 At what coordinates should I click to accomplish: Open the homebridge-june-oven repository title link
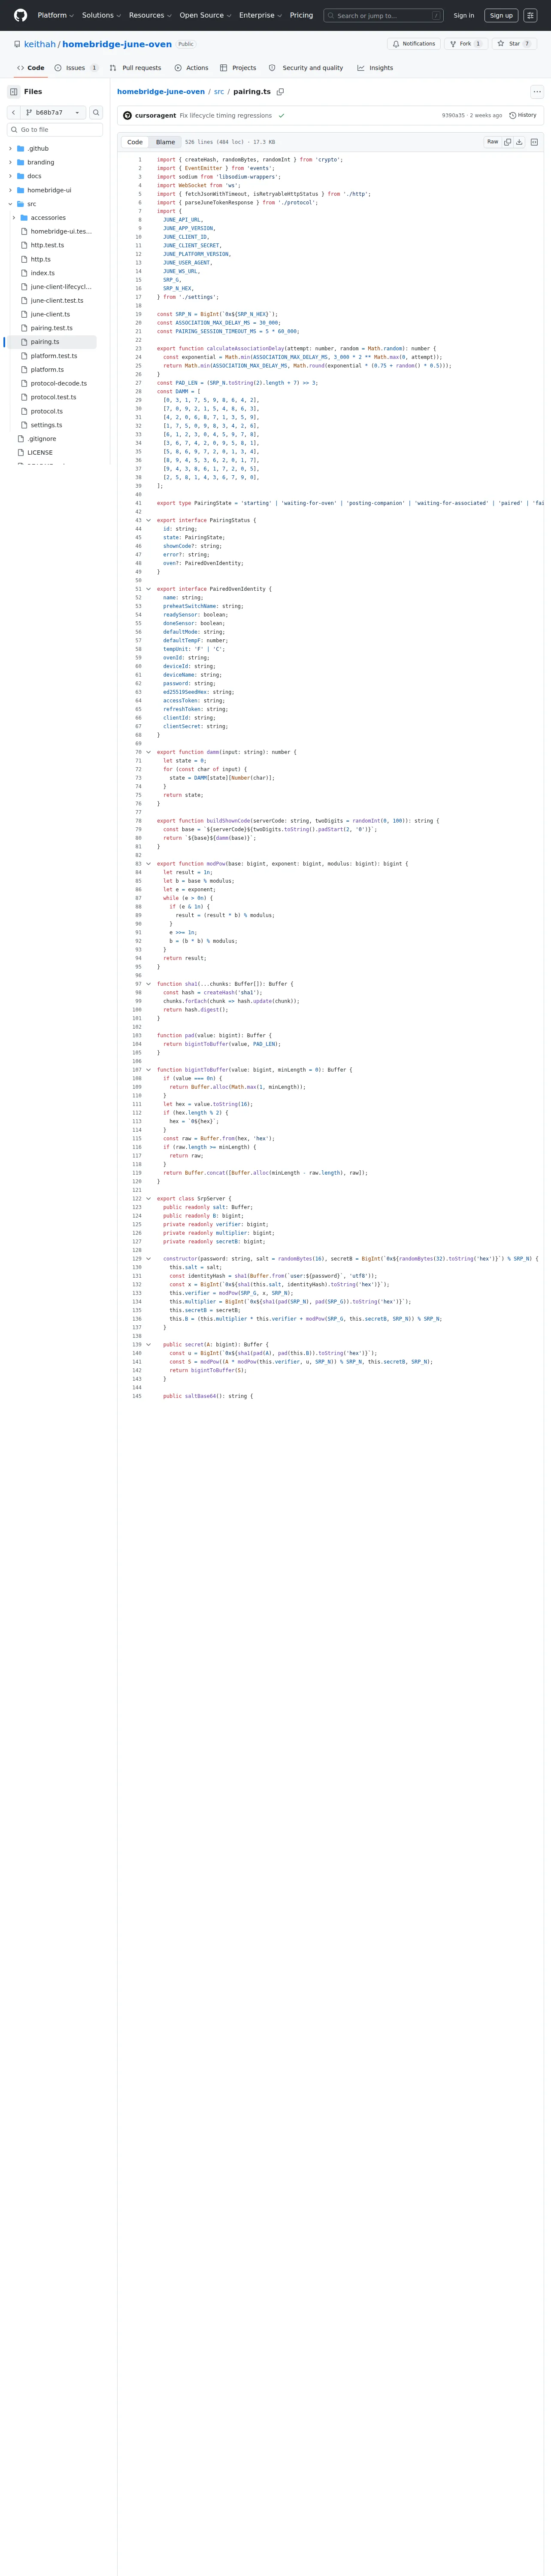point(117,44)
